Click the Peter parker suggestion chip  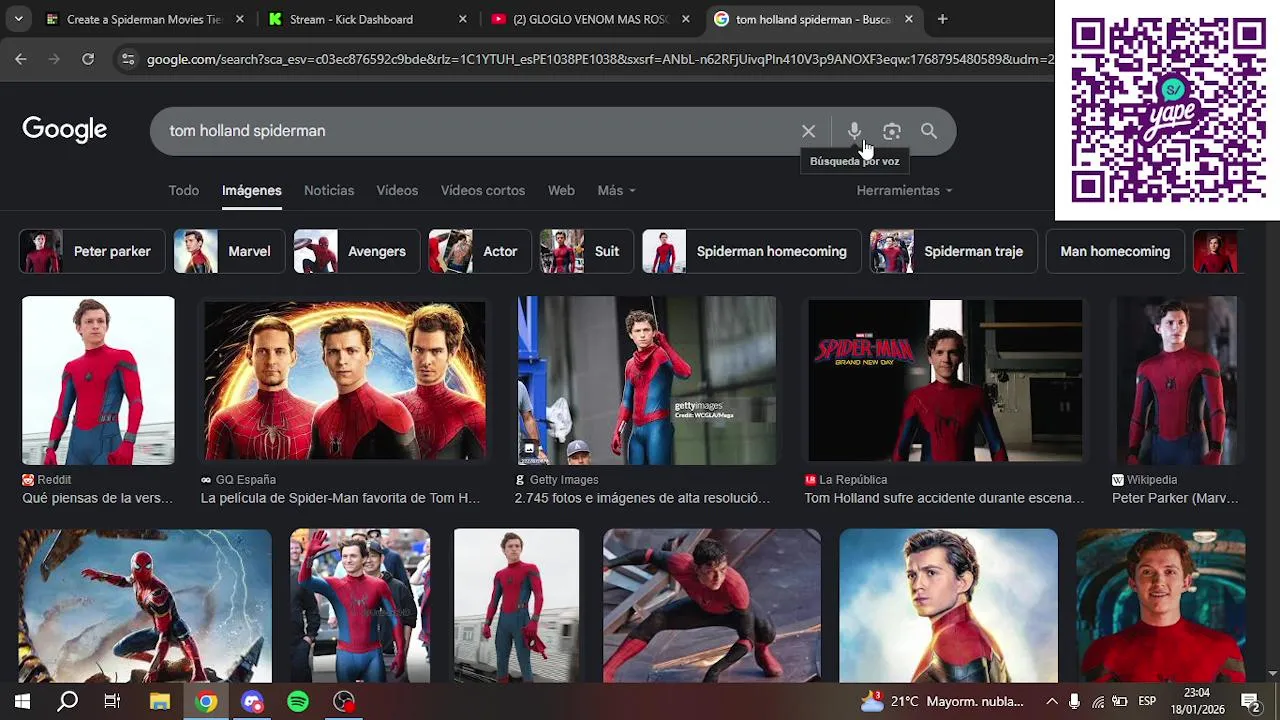[91, 251]
